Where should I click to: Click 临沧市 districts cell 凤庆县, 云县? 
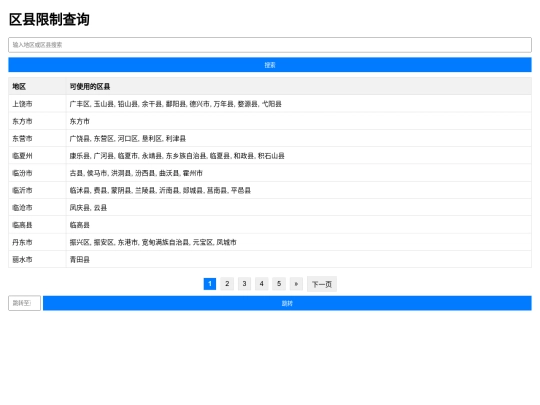pyautogui.click(x=299, y=207)
